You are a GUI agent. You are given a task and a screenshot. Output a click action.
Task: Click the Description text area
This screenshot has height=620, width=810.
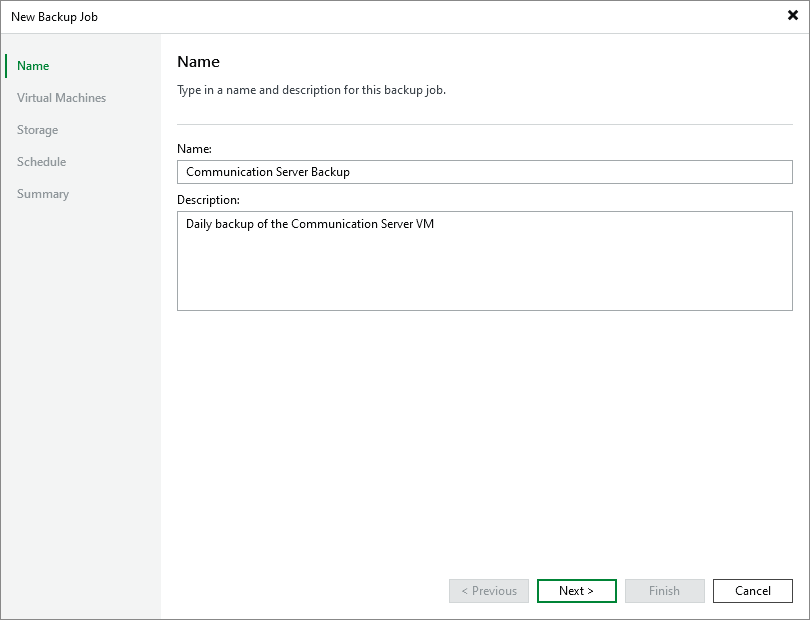(x=485, y=260)
